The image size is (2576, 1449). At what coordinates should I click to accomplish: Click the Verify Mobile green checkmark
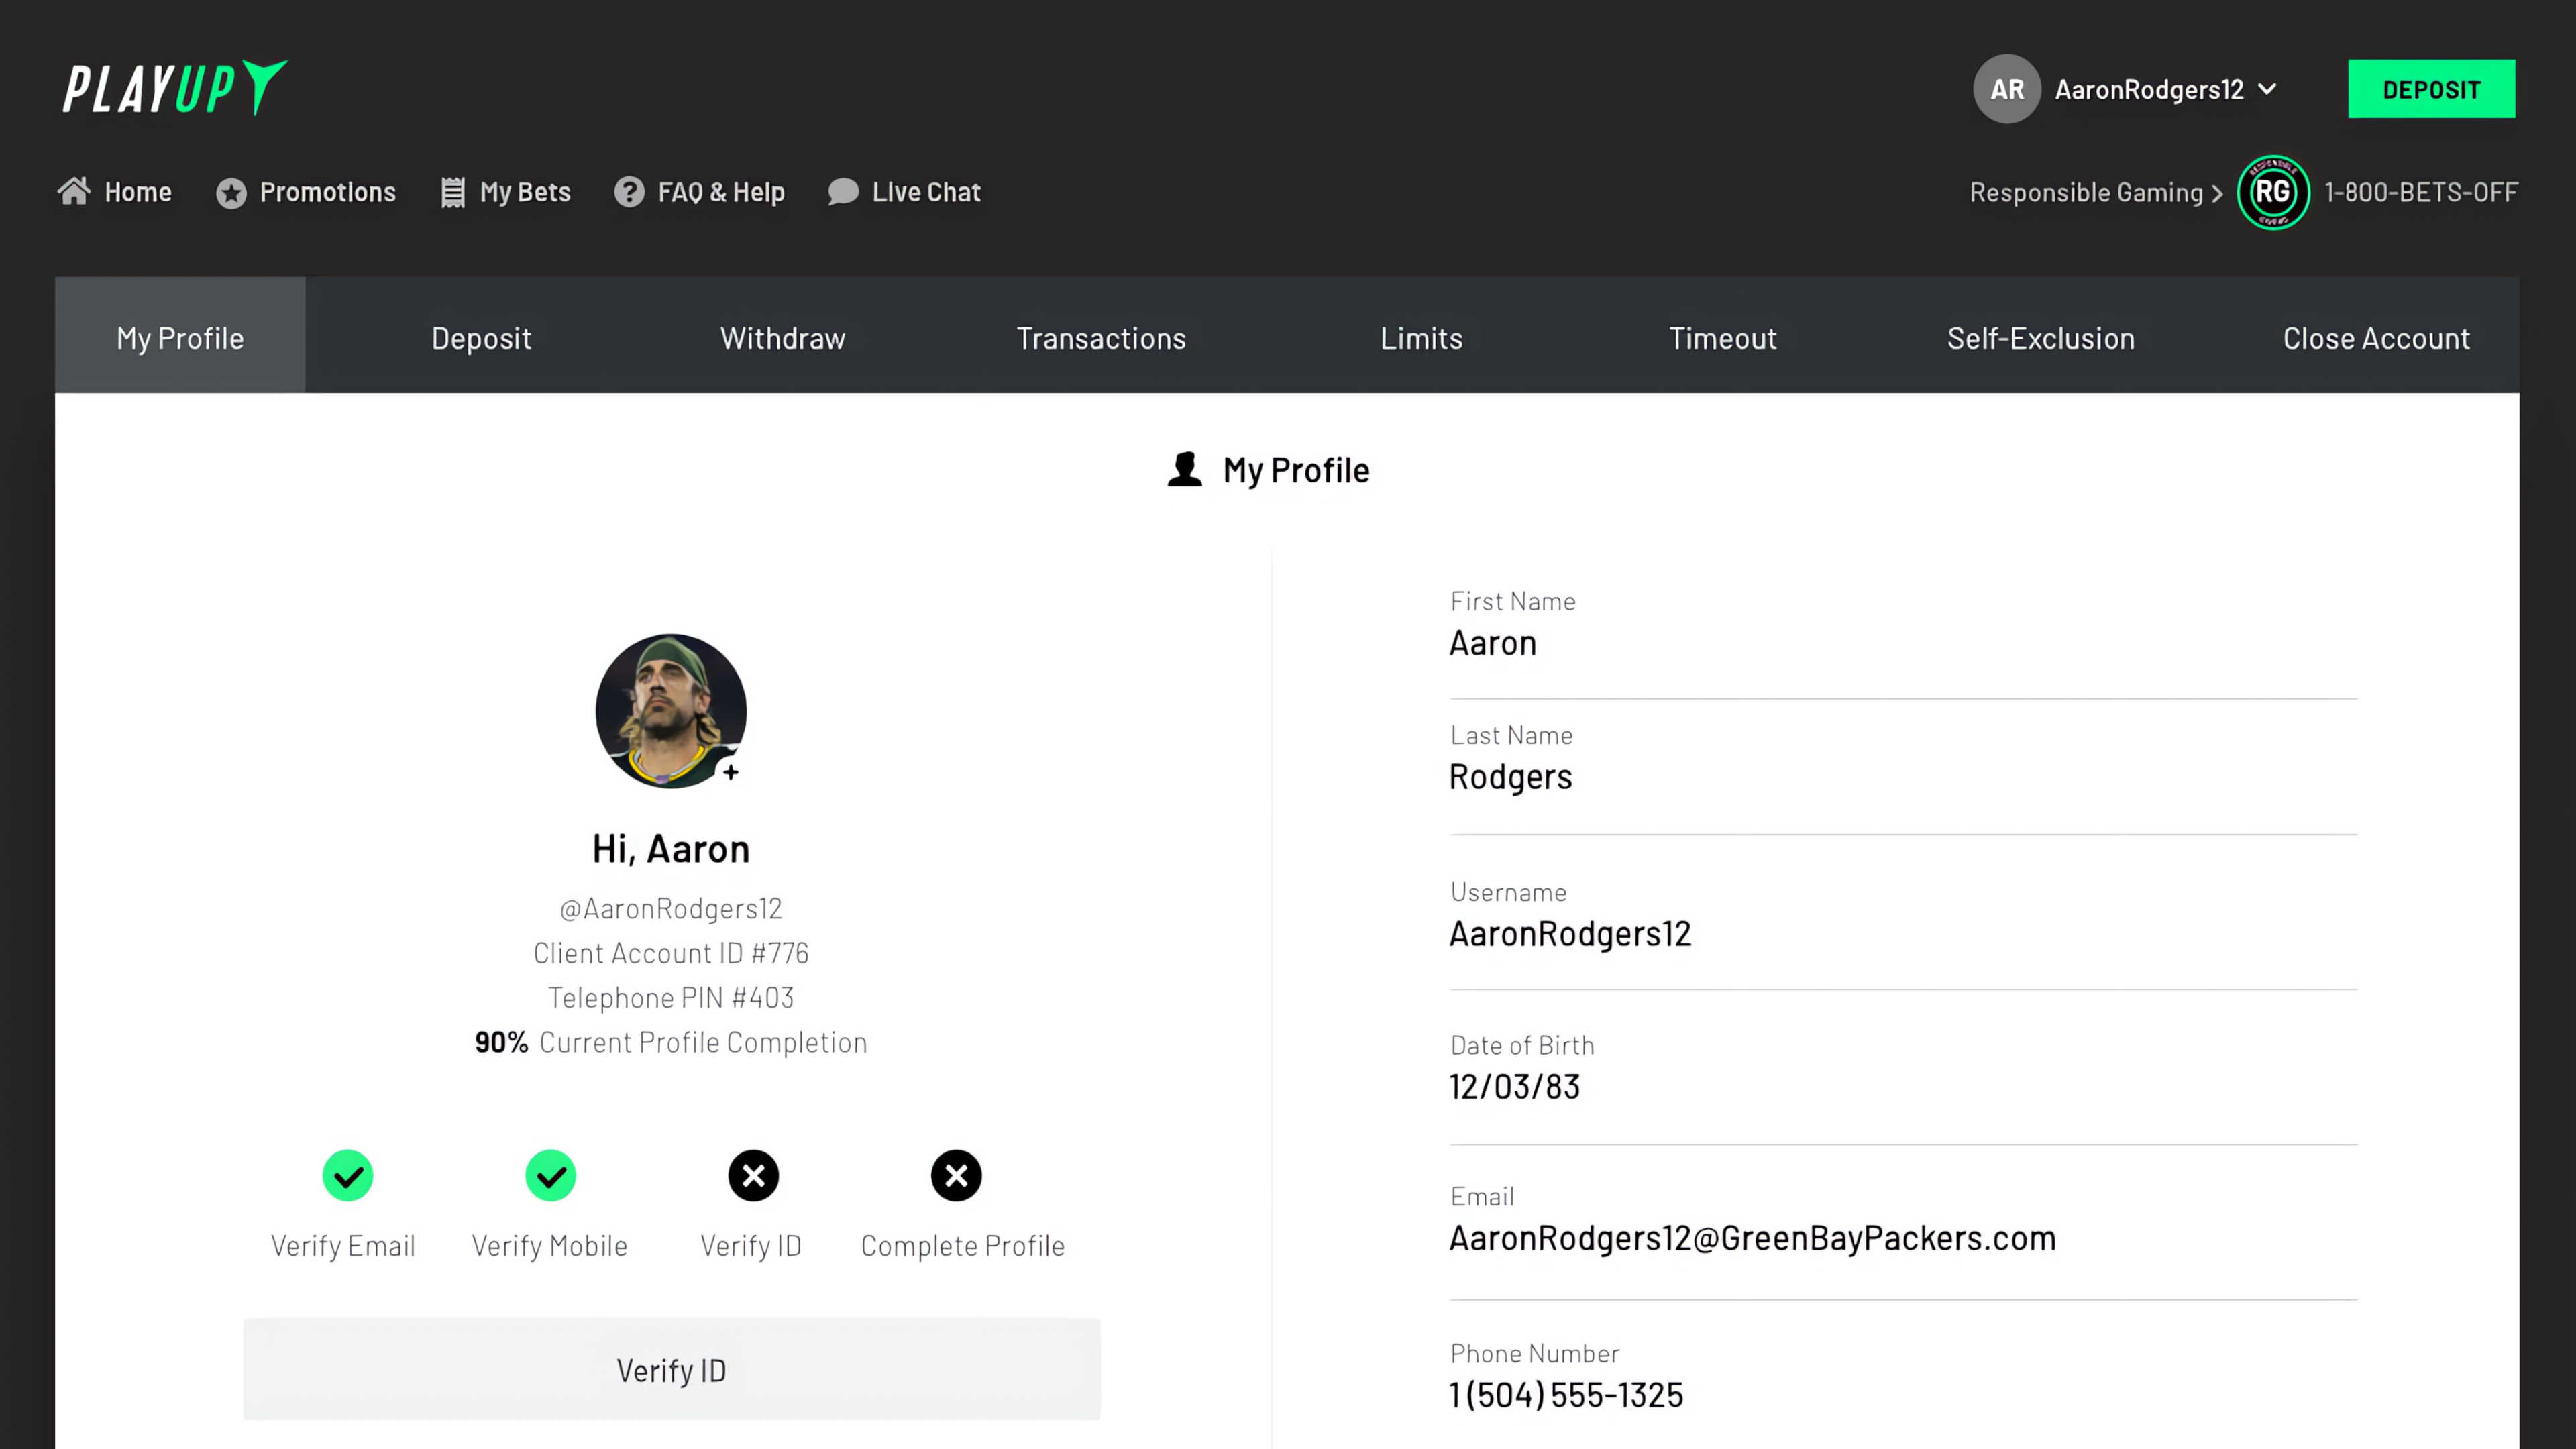pyautogui.click(x=550, y=1176)
